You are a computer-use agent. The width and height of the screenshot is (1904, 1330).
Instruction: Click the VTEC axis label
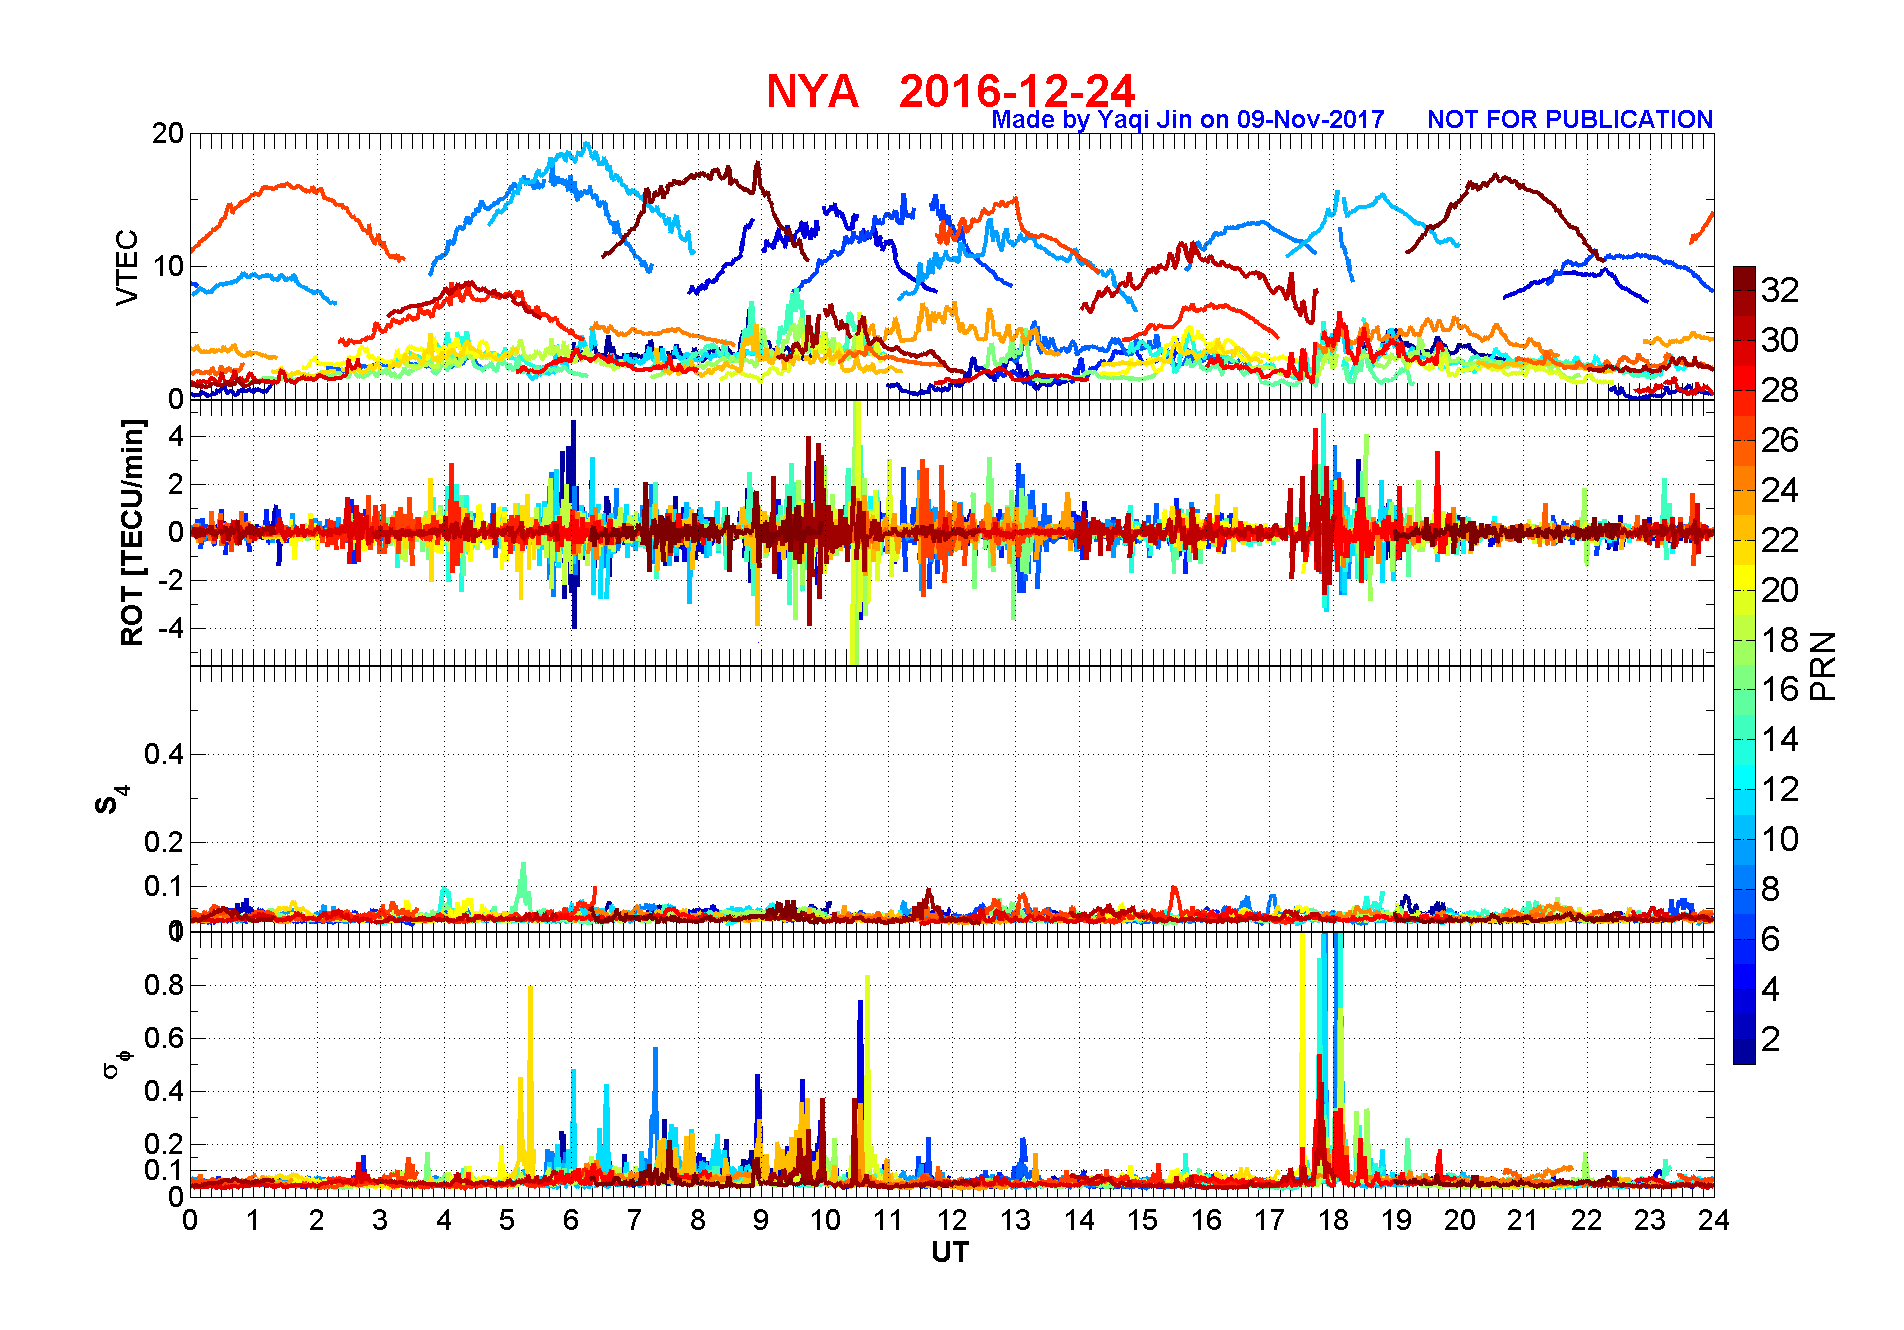(128, 267)
